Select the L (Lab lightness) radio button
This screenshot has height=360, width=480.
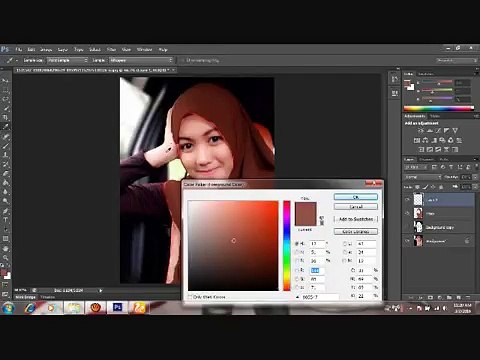pos(345,244)
